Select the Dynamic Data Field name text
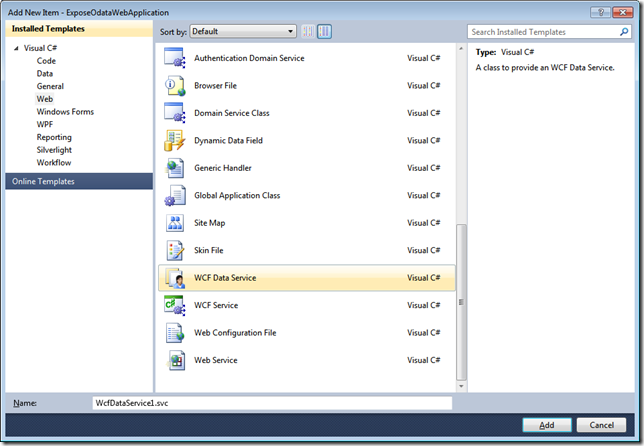 pyautogui.click(x=228, y=140)
